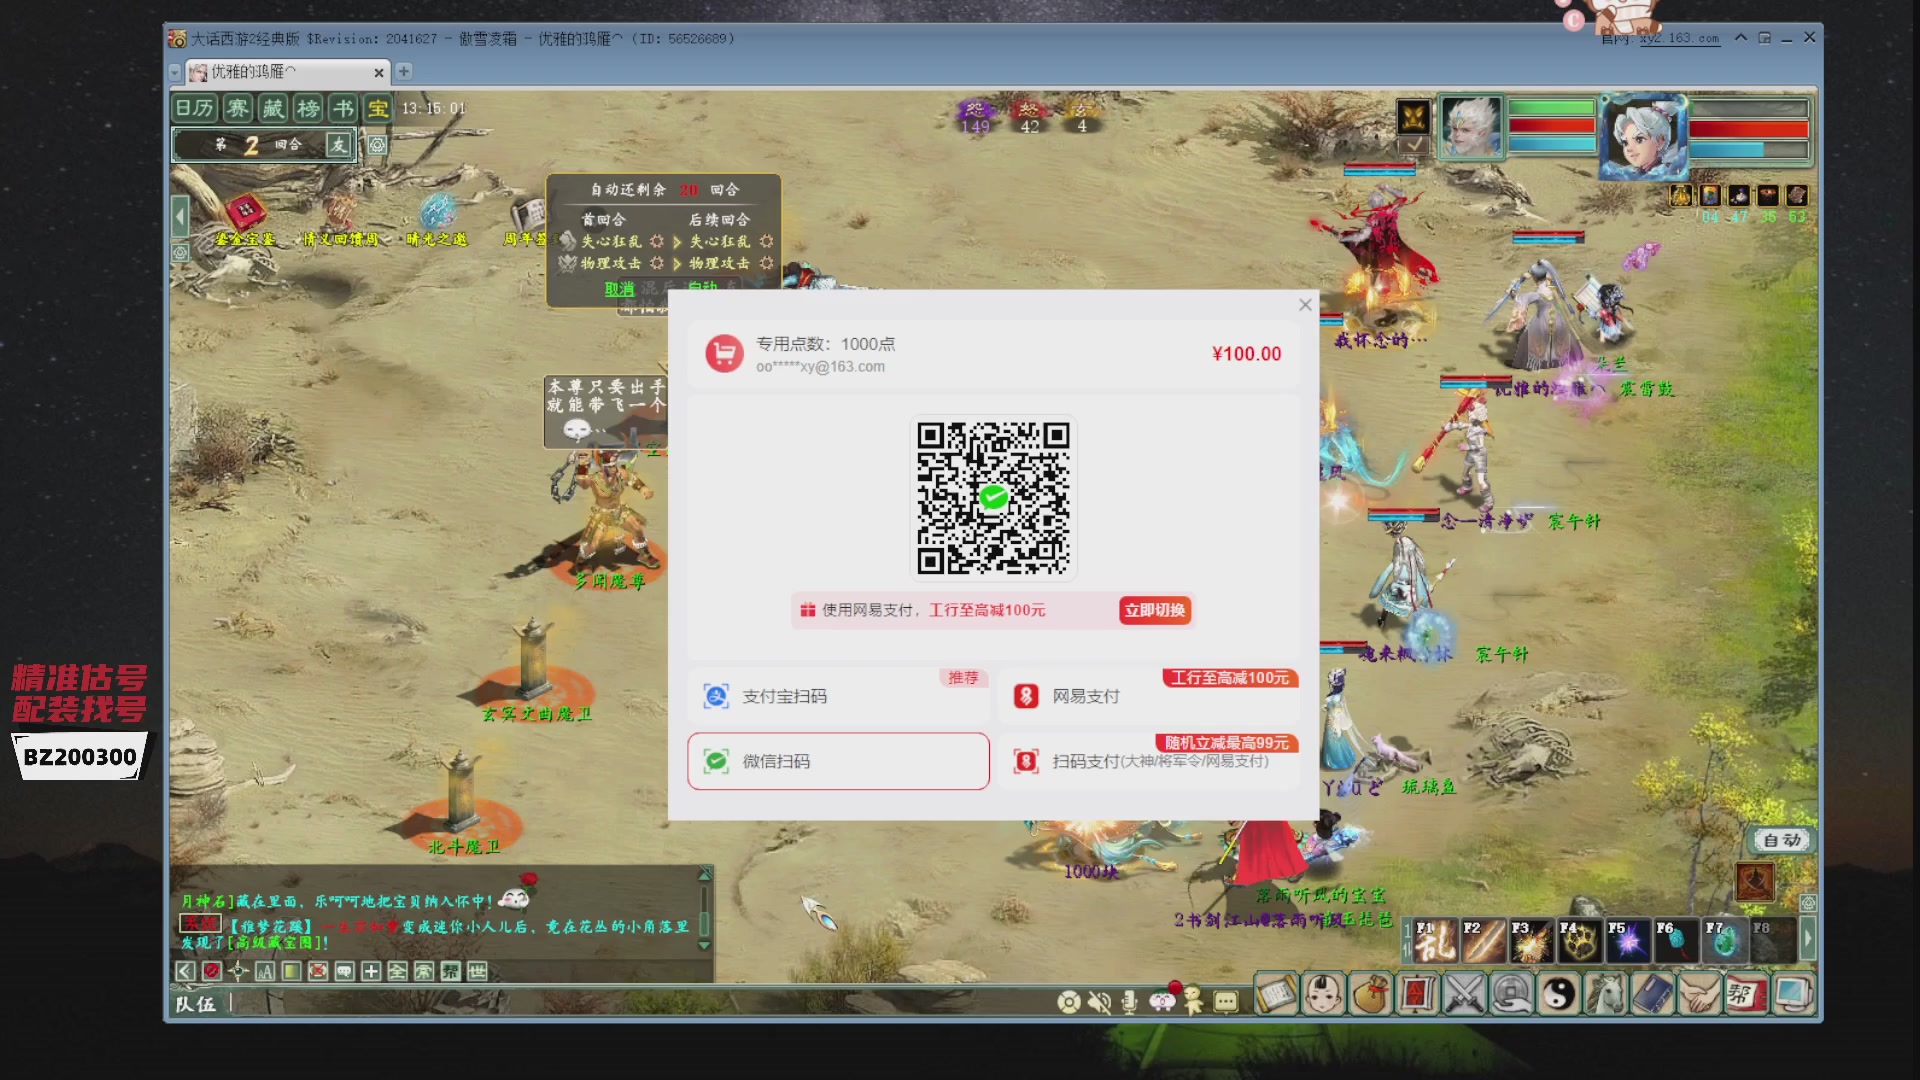The height and width of the screenshot is (1080, 1920).
Task: Open the horse mount icon
Action: (1605, 994)
